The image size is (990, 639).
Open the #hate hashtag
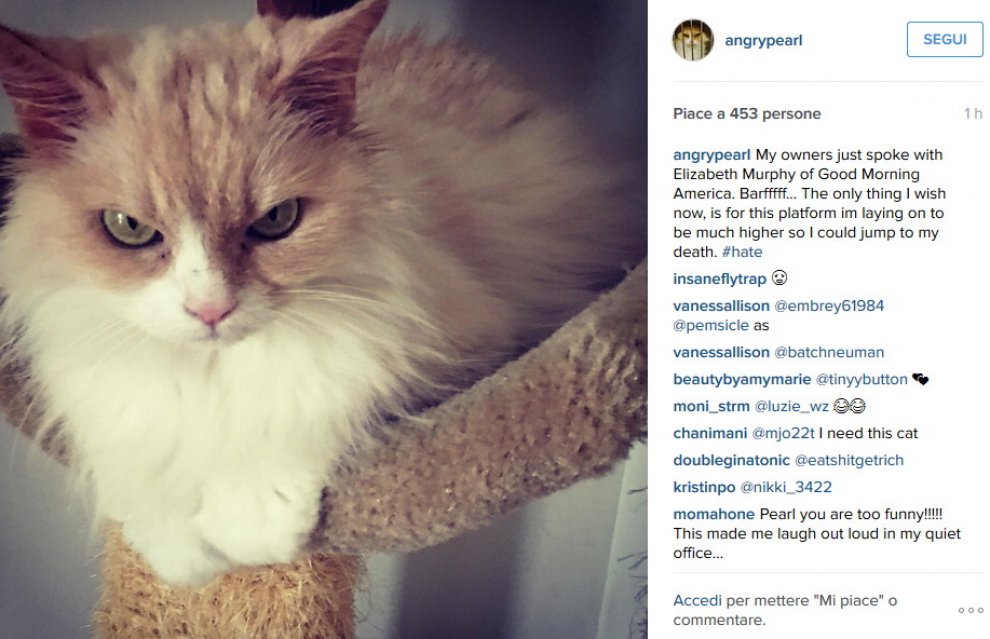(x=742, y=251)
